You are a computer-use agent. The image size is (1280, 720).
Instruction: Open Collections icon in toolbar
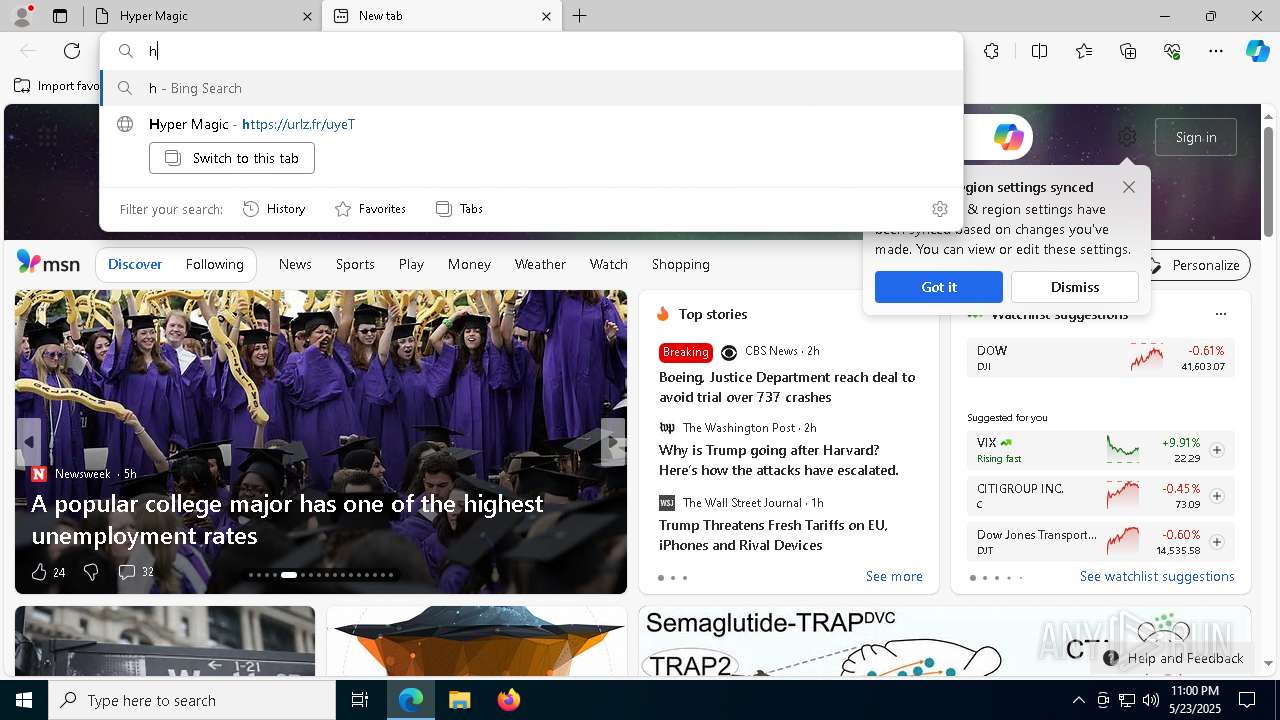[1128, 51]
